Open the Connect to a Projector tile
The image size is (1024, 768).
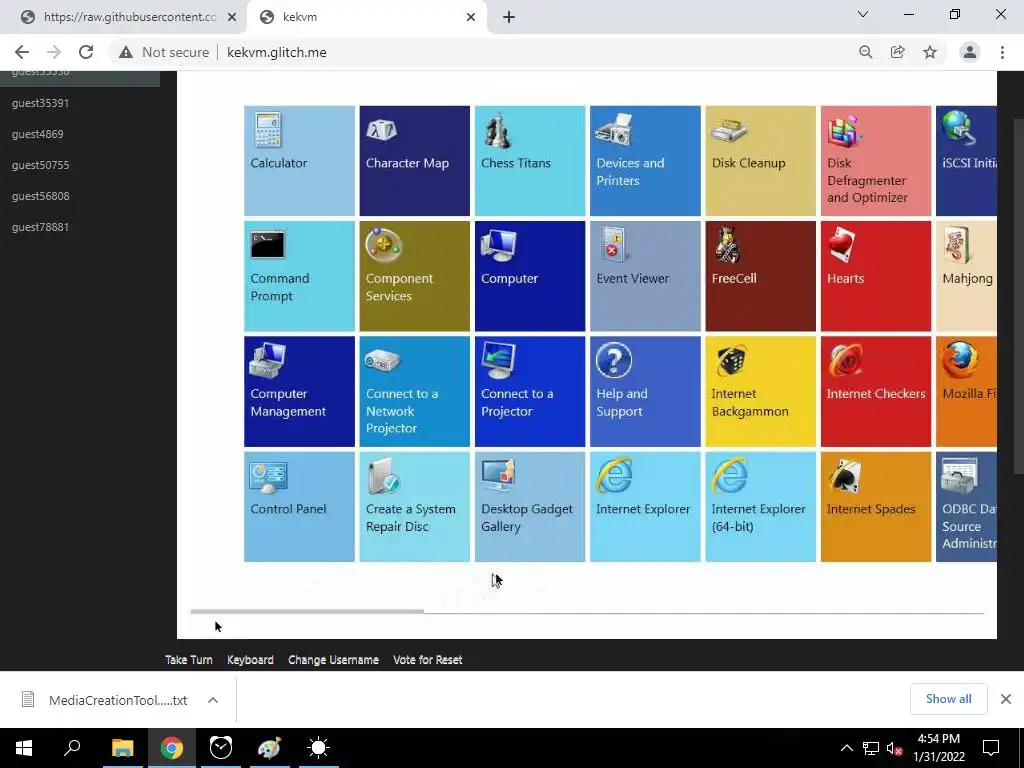click(530, 392)
